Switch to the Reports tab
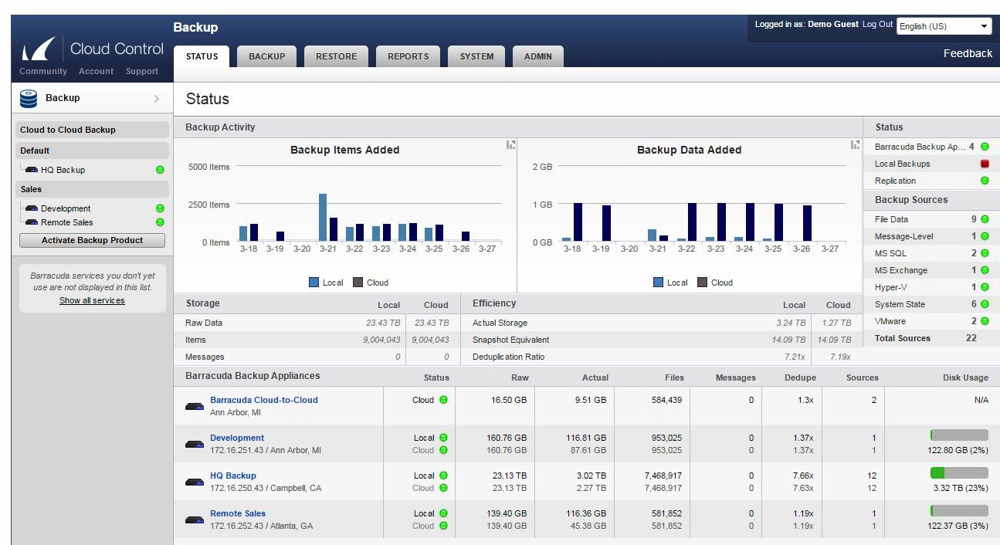 (x=408, y=56)
